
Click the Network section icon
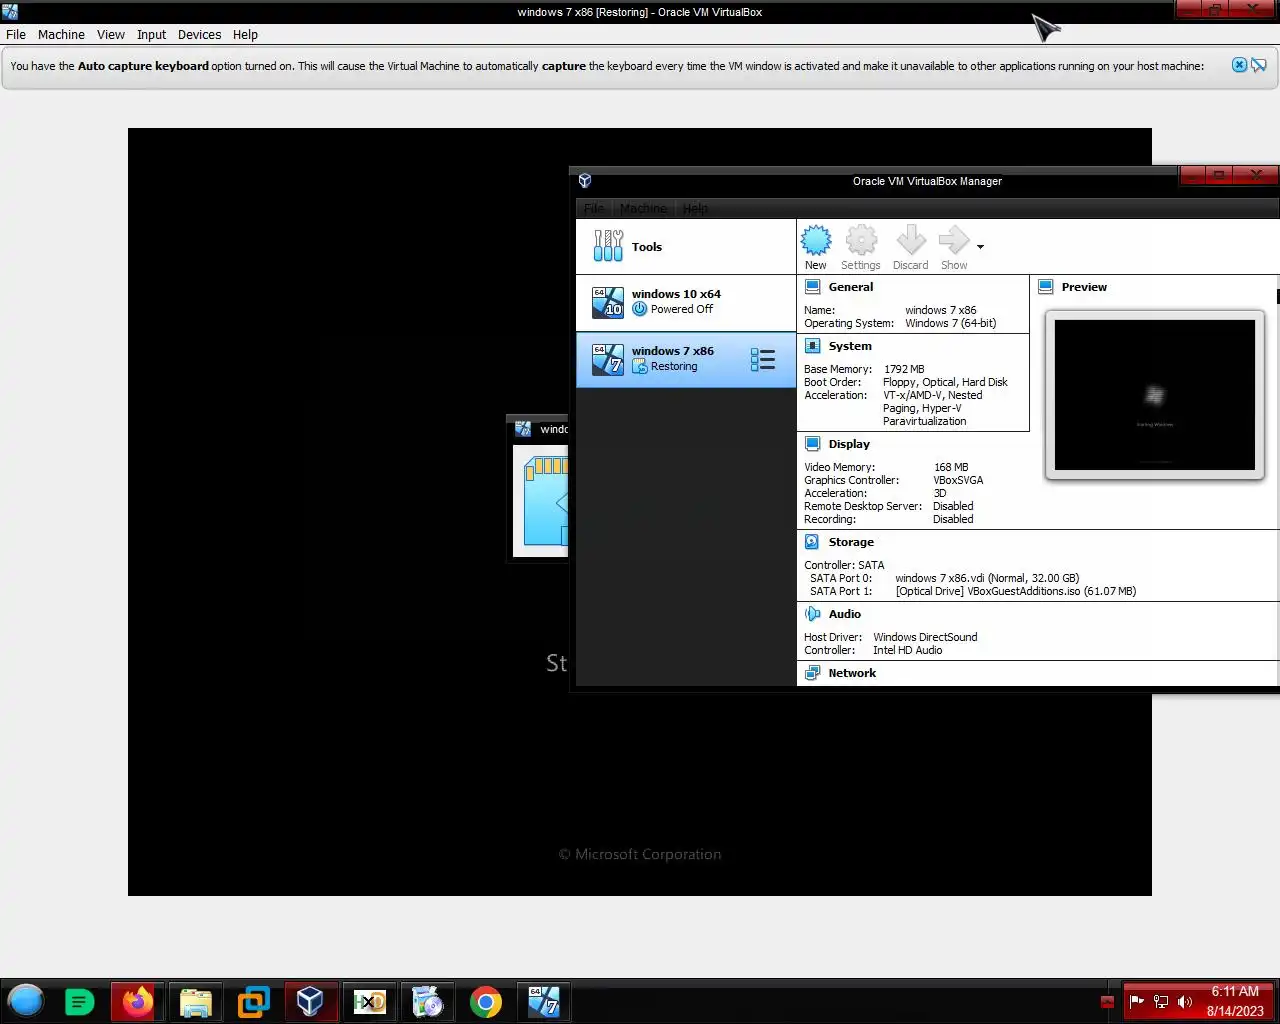[x=813, y=673]
